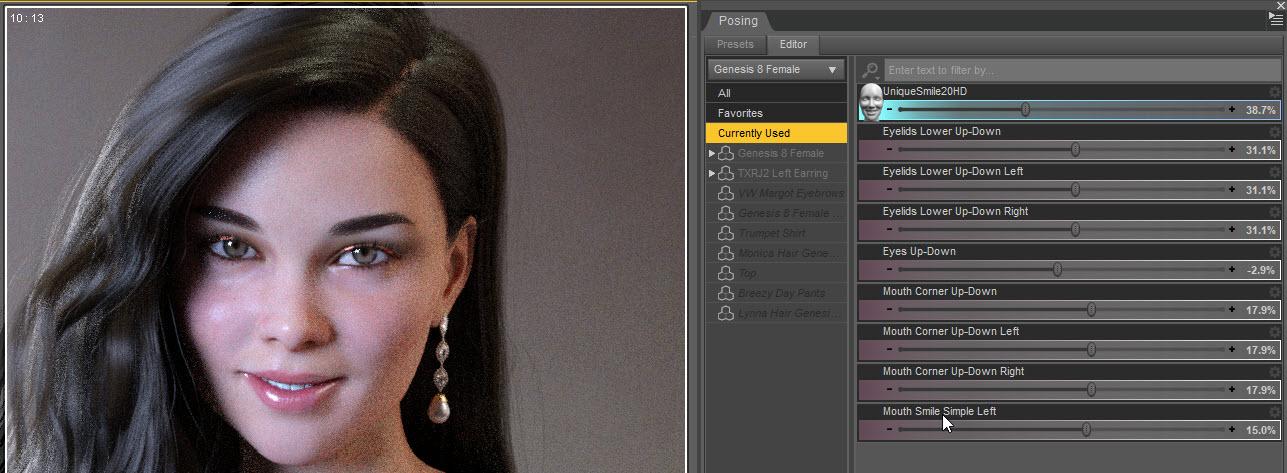Increase Mouth Smile Simple Left with plus
1287x473 pixels.
[1232, 429]
